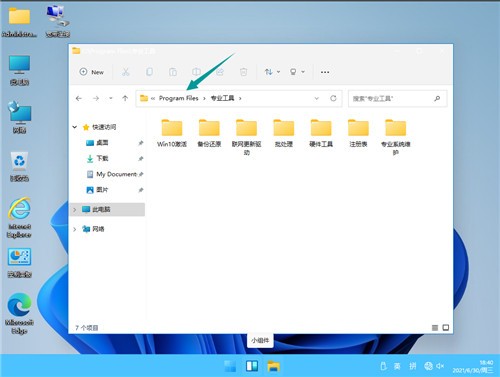
Task: Click the Paste icon in toolbar
Action: click(x=173, y=72)
